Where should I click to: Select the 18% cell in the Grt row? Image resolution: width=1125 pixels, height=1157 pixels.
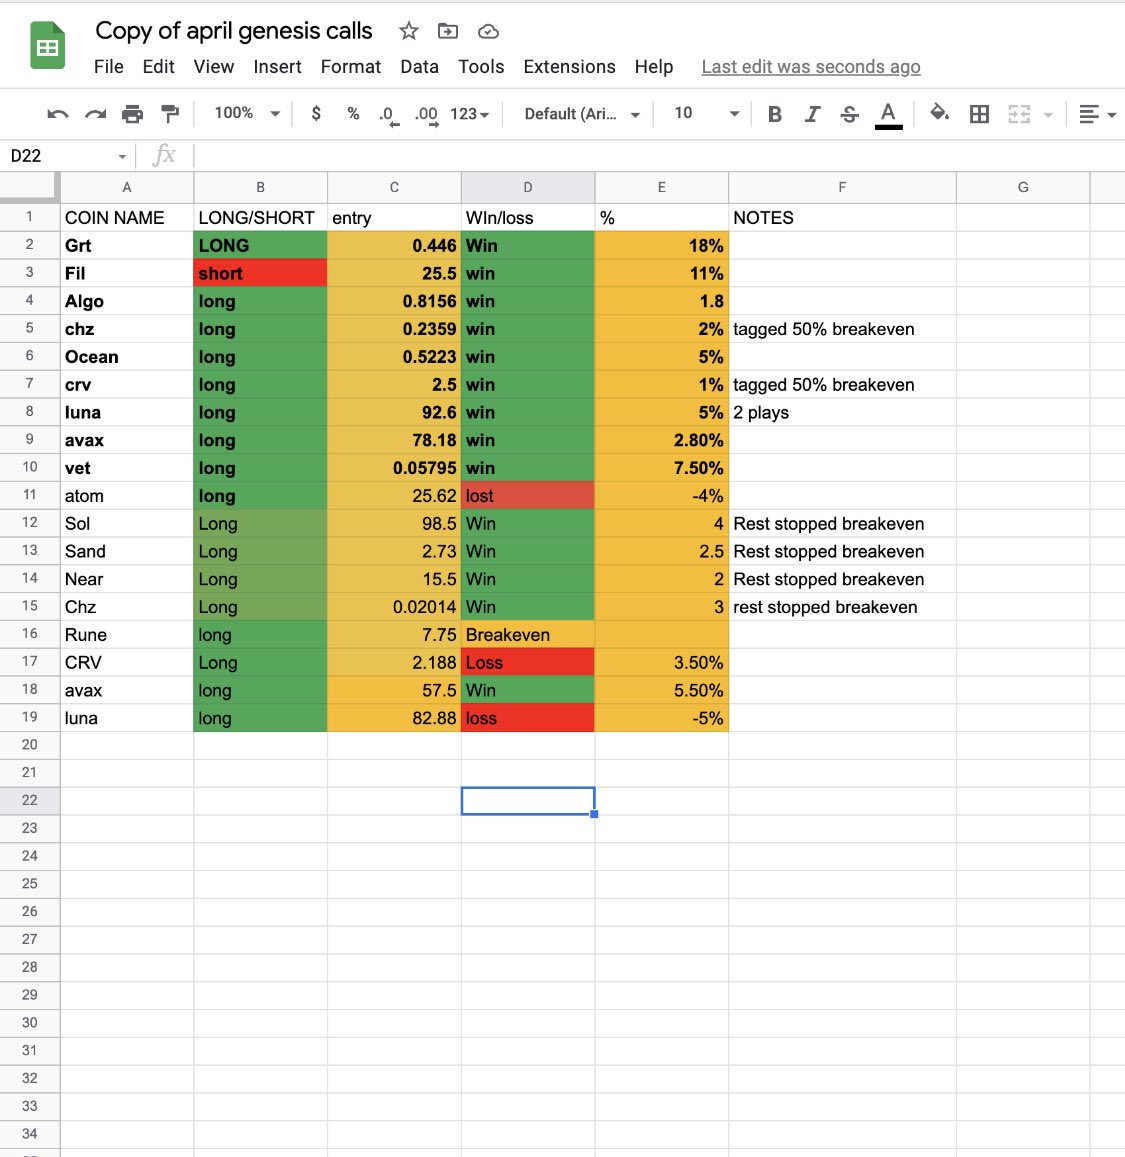tap(661, 246)
